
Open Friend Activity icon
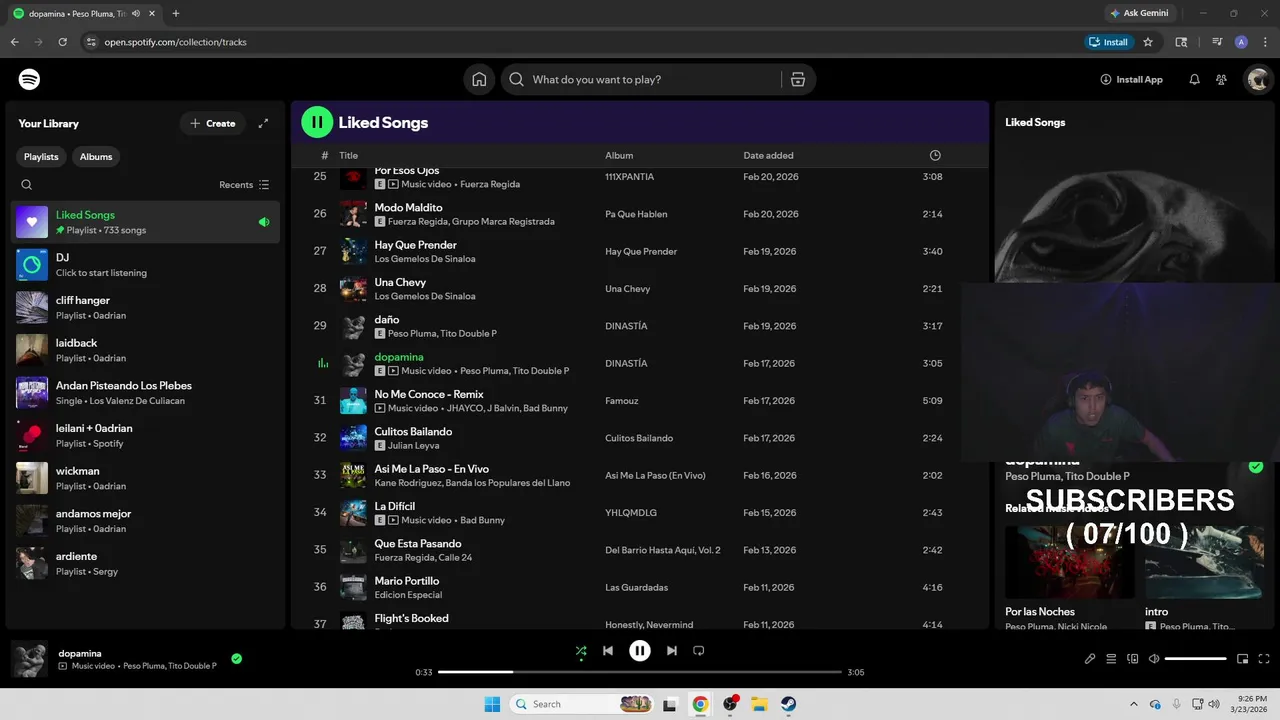1221,79
